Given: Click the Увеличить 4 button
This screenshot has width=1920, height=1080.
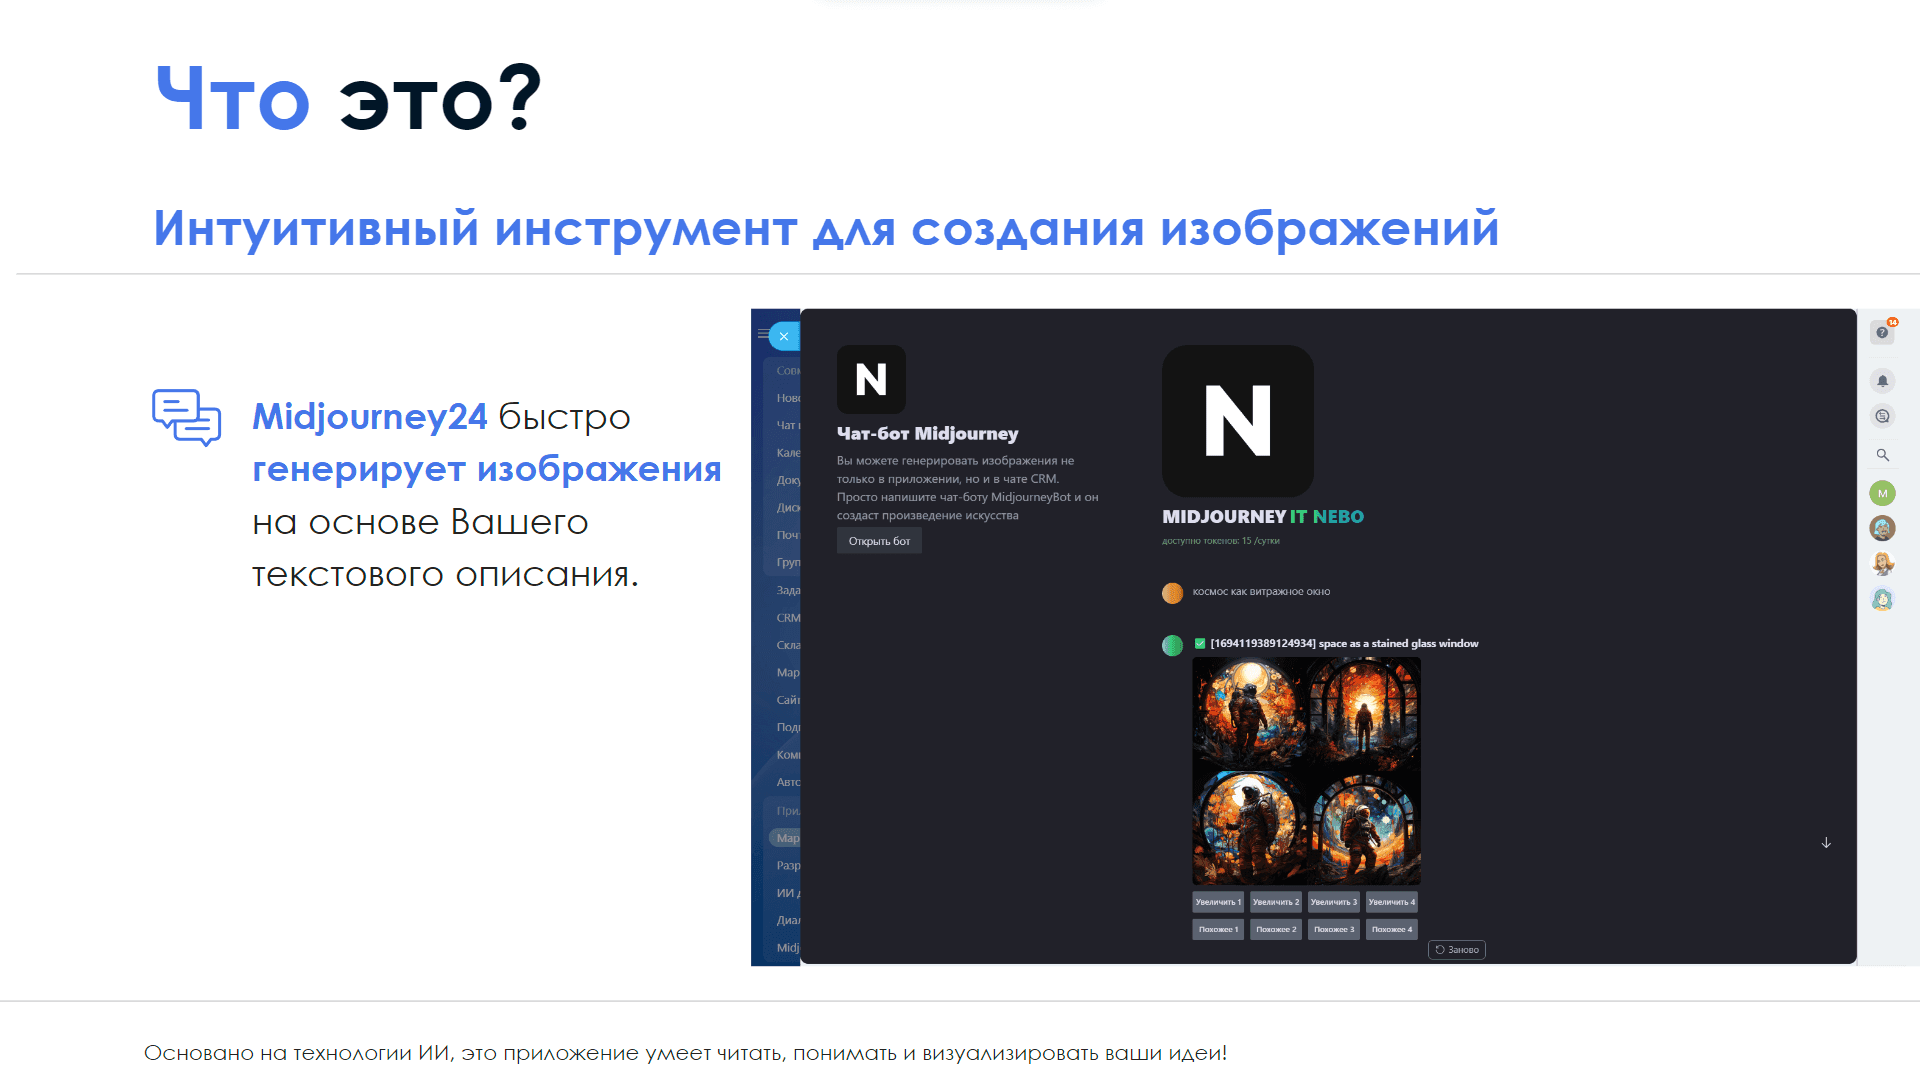Looking at the screenshot, I should [1392, 902].
